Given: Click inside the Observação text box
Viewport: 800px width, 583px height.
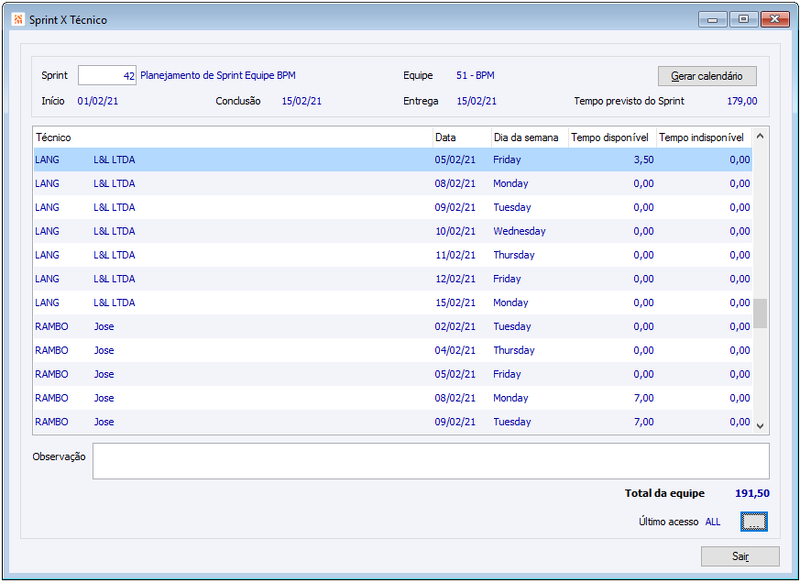Looking at the screenshot, I should (431, 461).
